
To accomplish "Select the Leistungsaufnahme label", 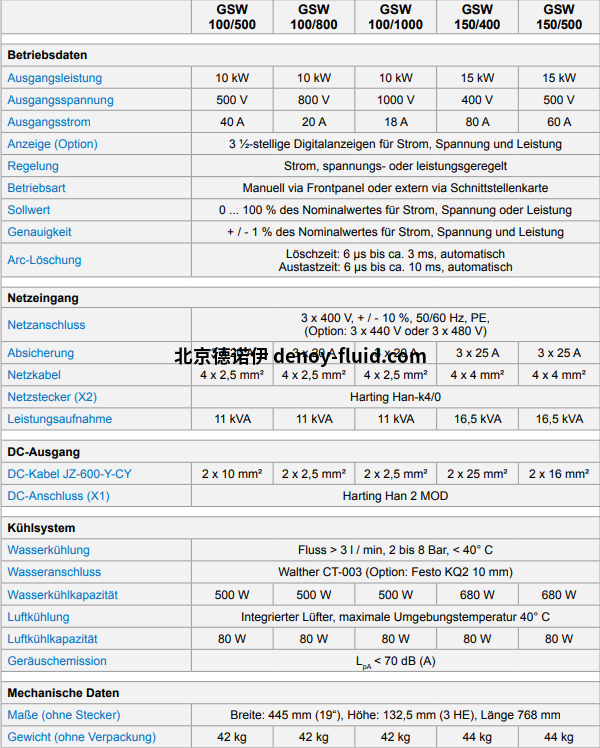I will pos(59,419).
